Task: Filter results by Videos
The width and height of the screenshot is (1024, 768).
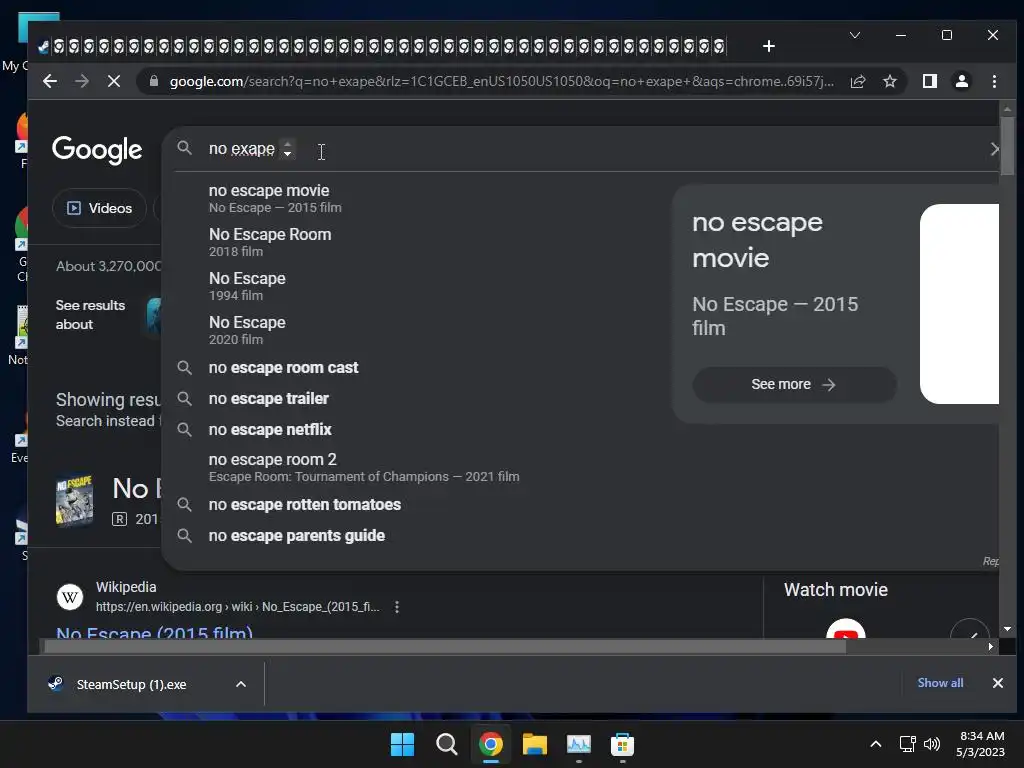Action: [x=99, y=208]
